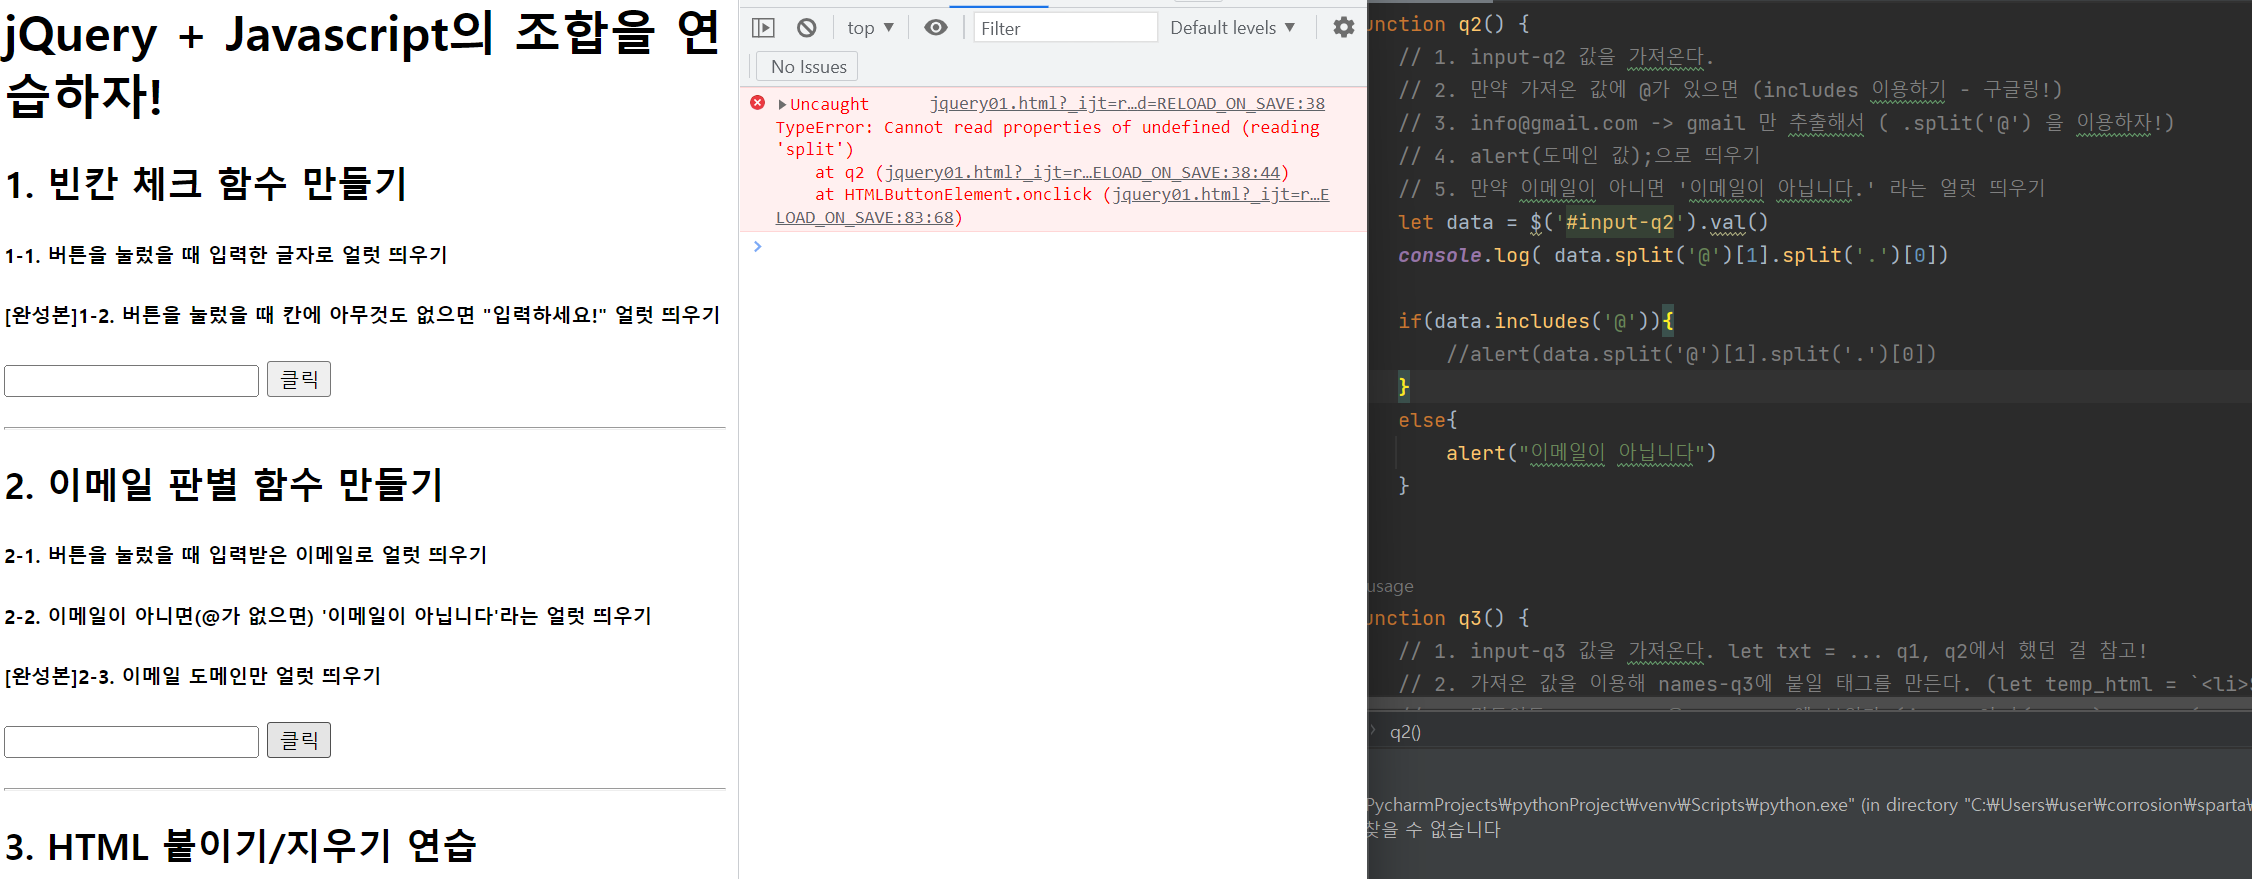
Task: Click the q2() breadcrumb in the editor
Action: coord(1405,732)
